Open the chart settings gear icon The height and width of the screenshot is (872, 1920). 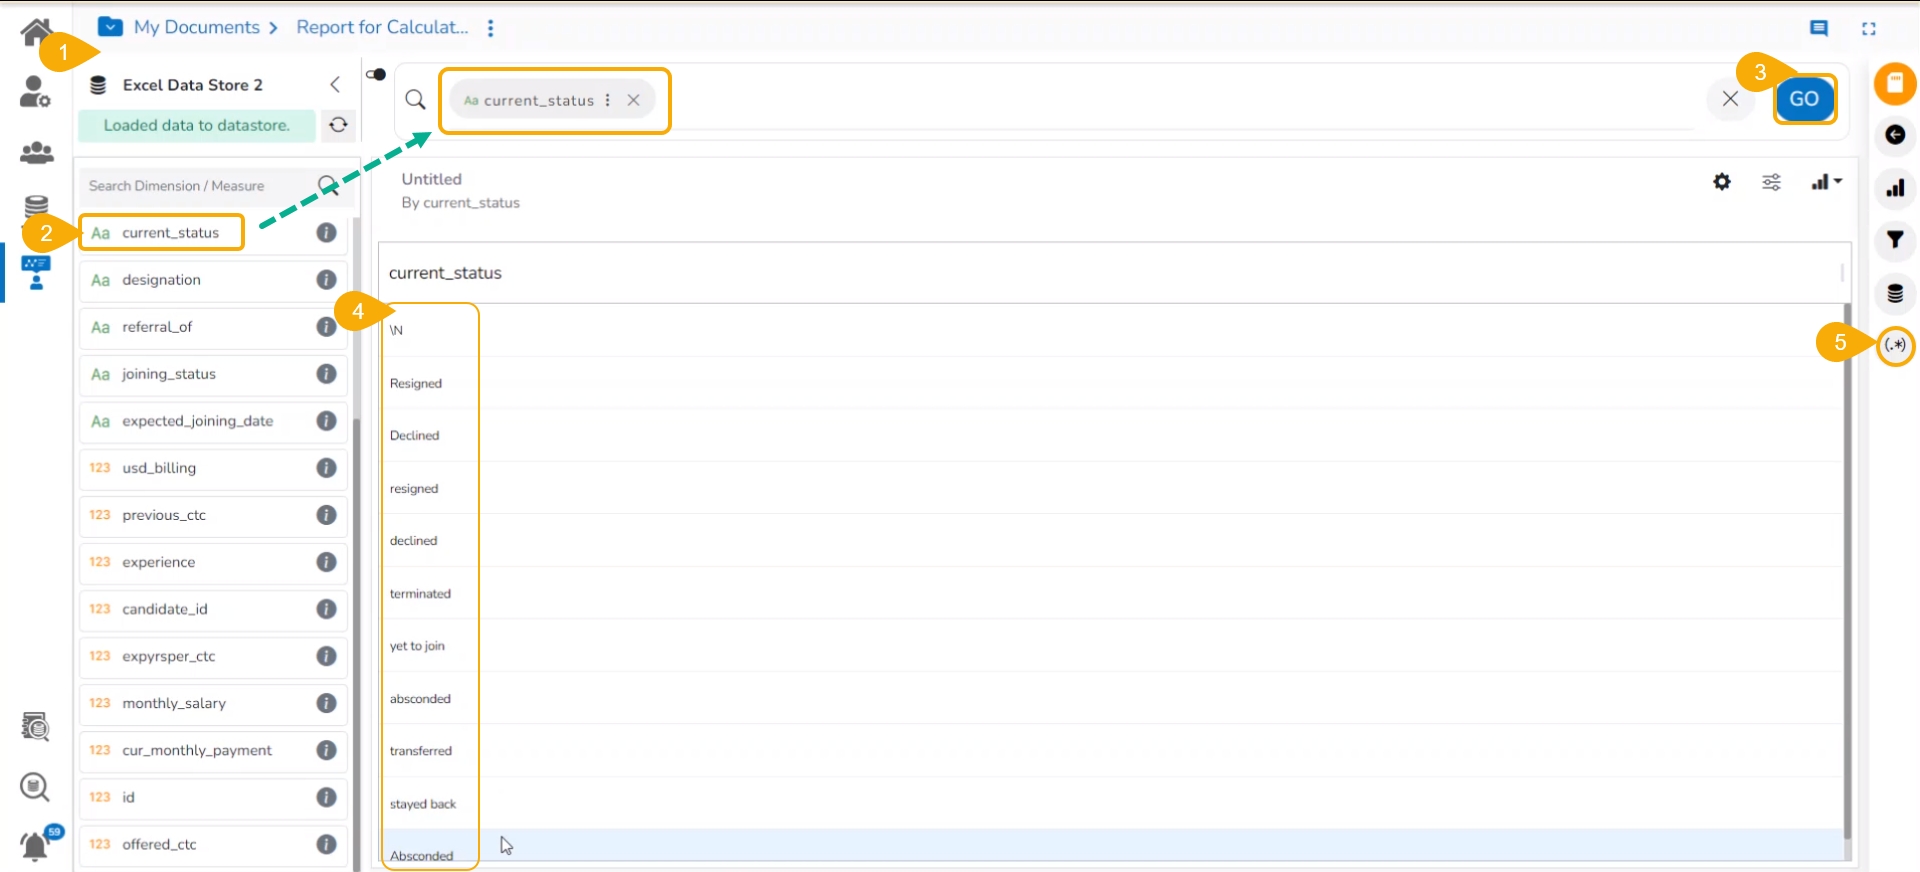[x=1722, y=182]
